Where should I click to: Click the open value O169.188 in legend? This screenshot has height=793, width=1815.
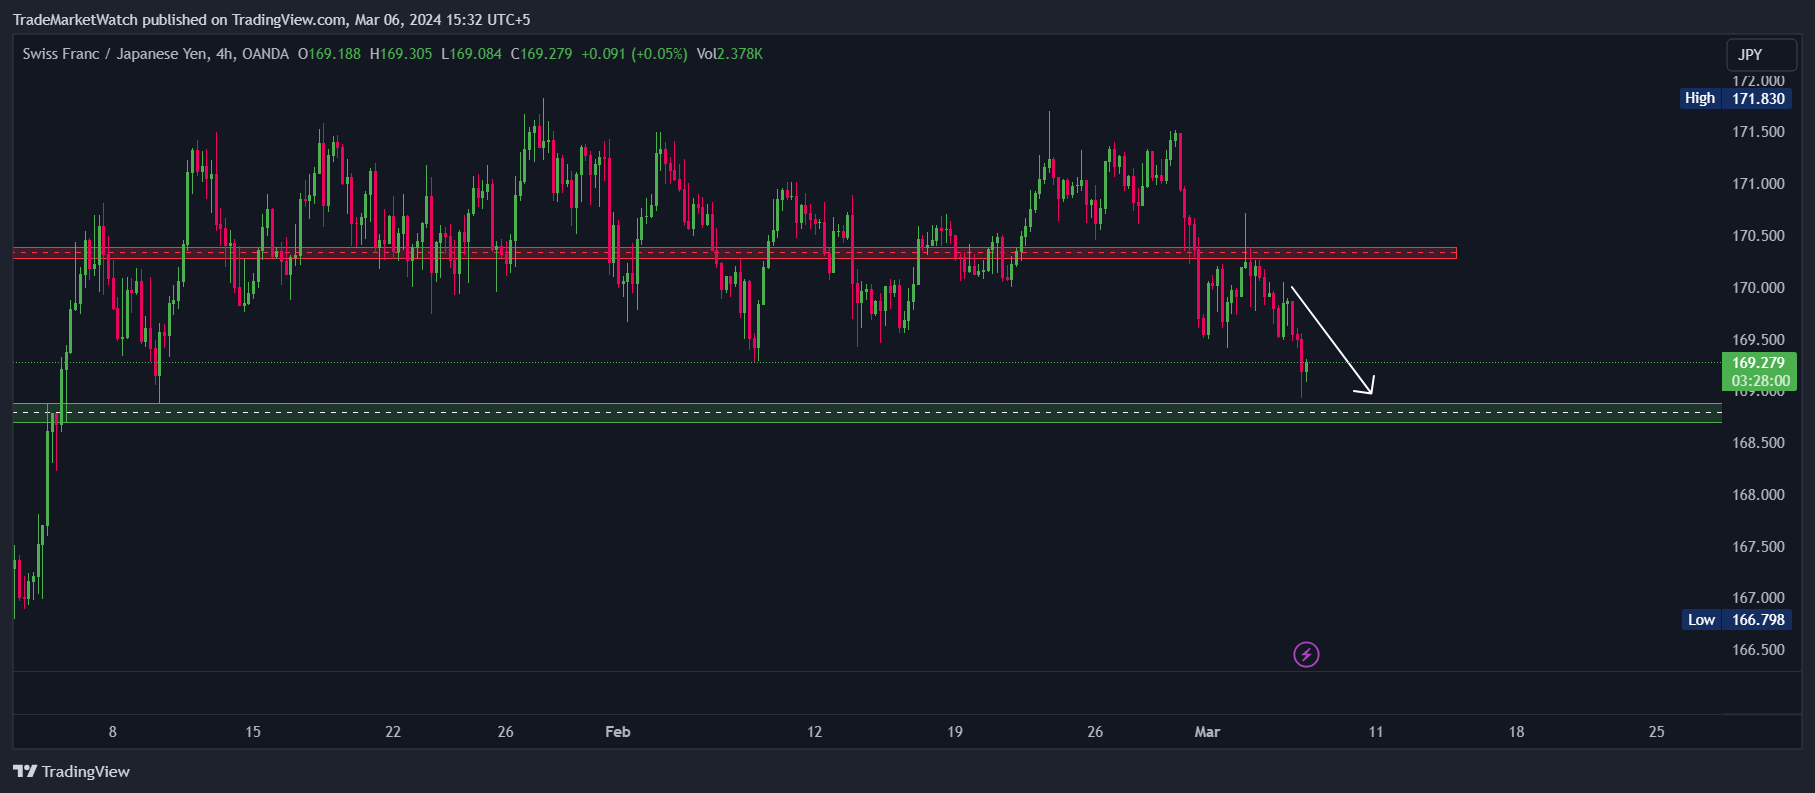tap(329, 54)
